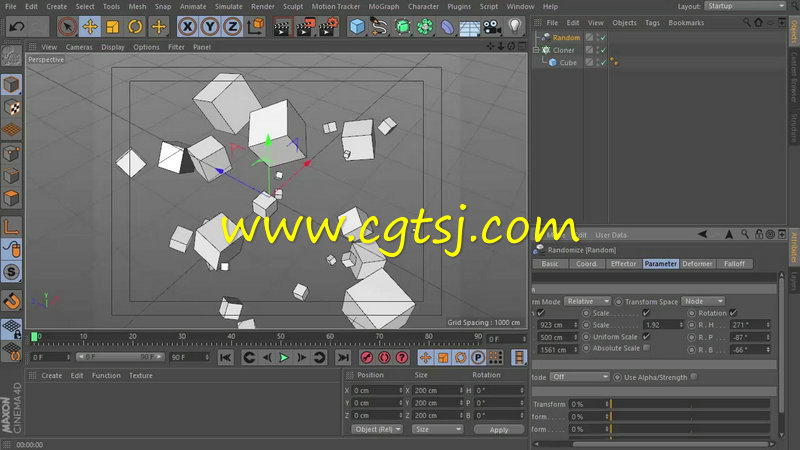The image size is (800, 450).
Task: Open Size mode dropdown
Action: pos(437,429)
